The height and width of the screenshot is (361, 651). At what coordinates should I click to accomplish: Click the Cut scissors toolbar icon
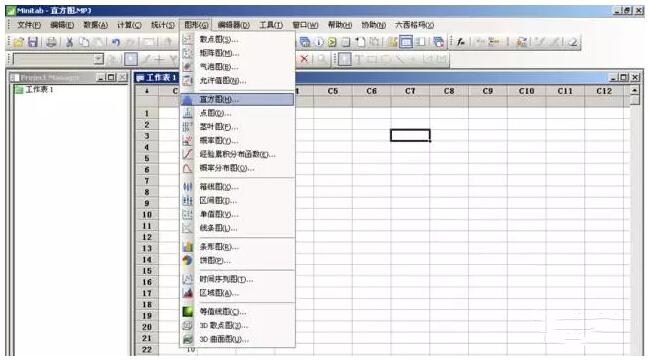coord(70,42)
